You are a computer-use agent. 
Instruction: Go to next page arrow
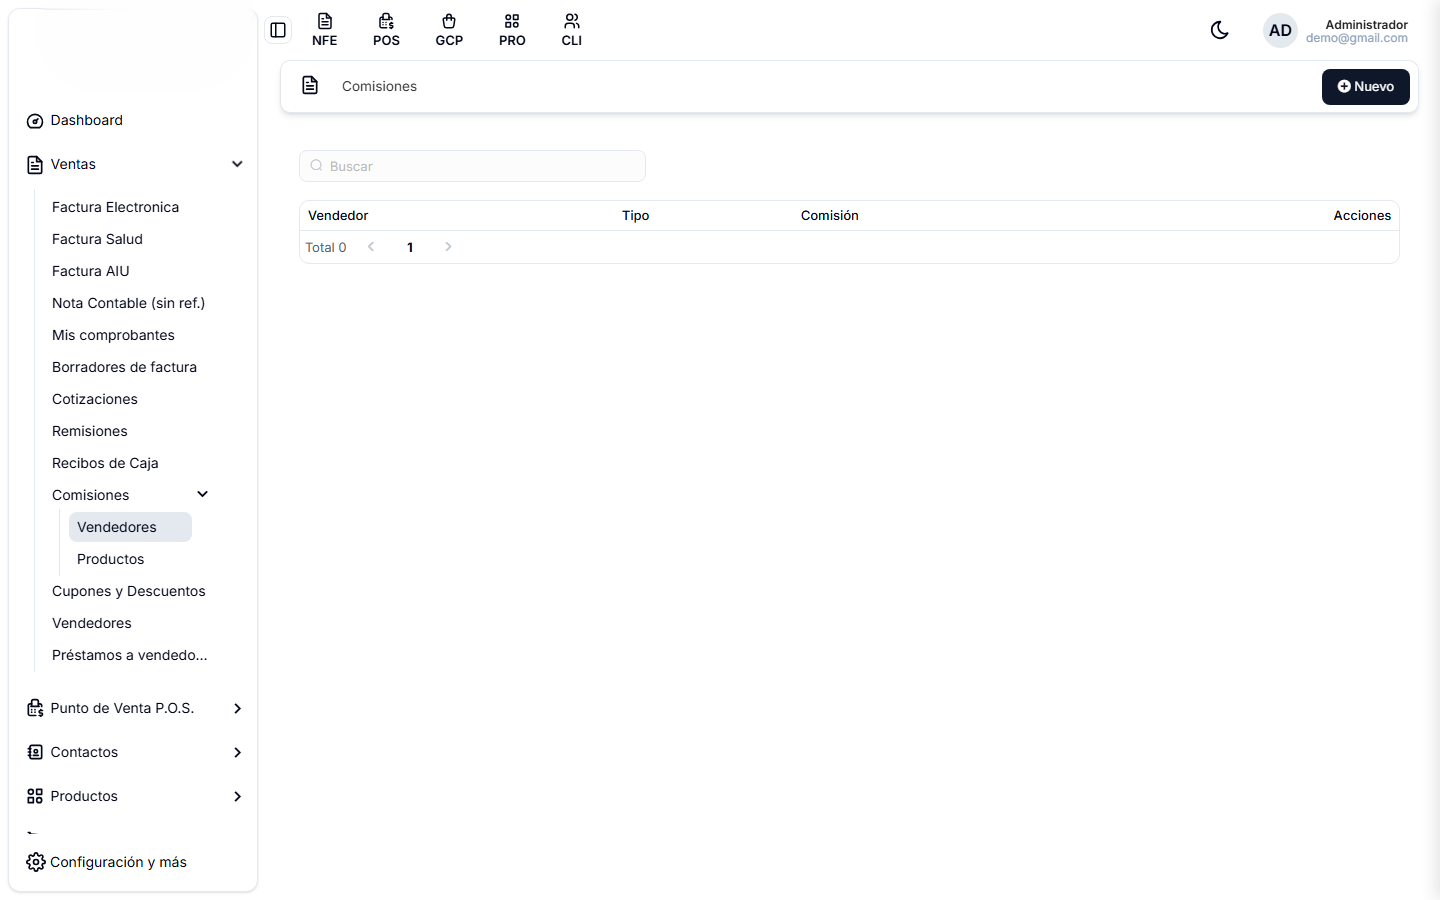(x=448, y=247)
